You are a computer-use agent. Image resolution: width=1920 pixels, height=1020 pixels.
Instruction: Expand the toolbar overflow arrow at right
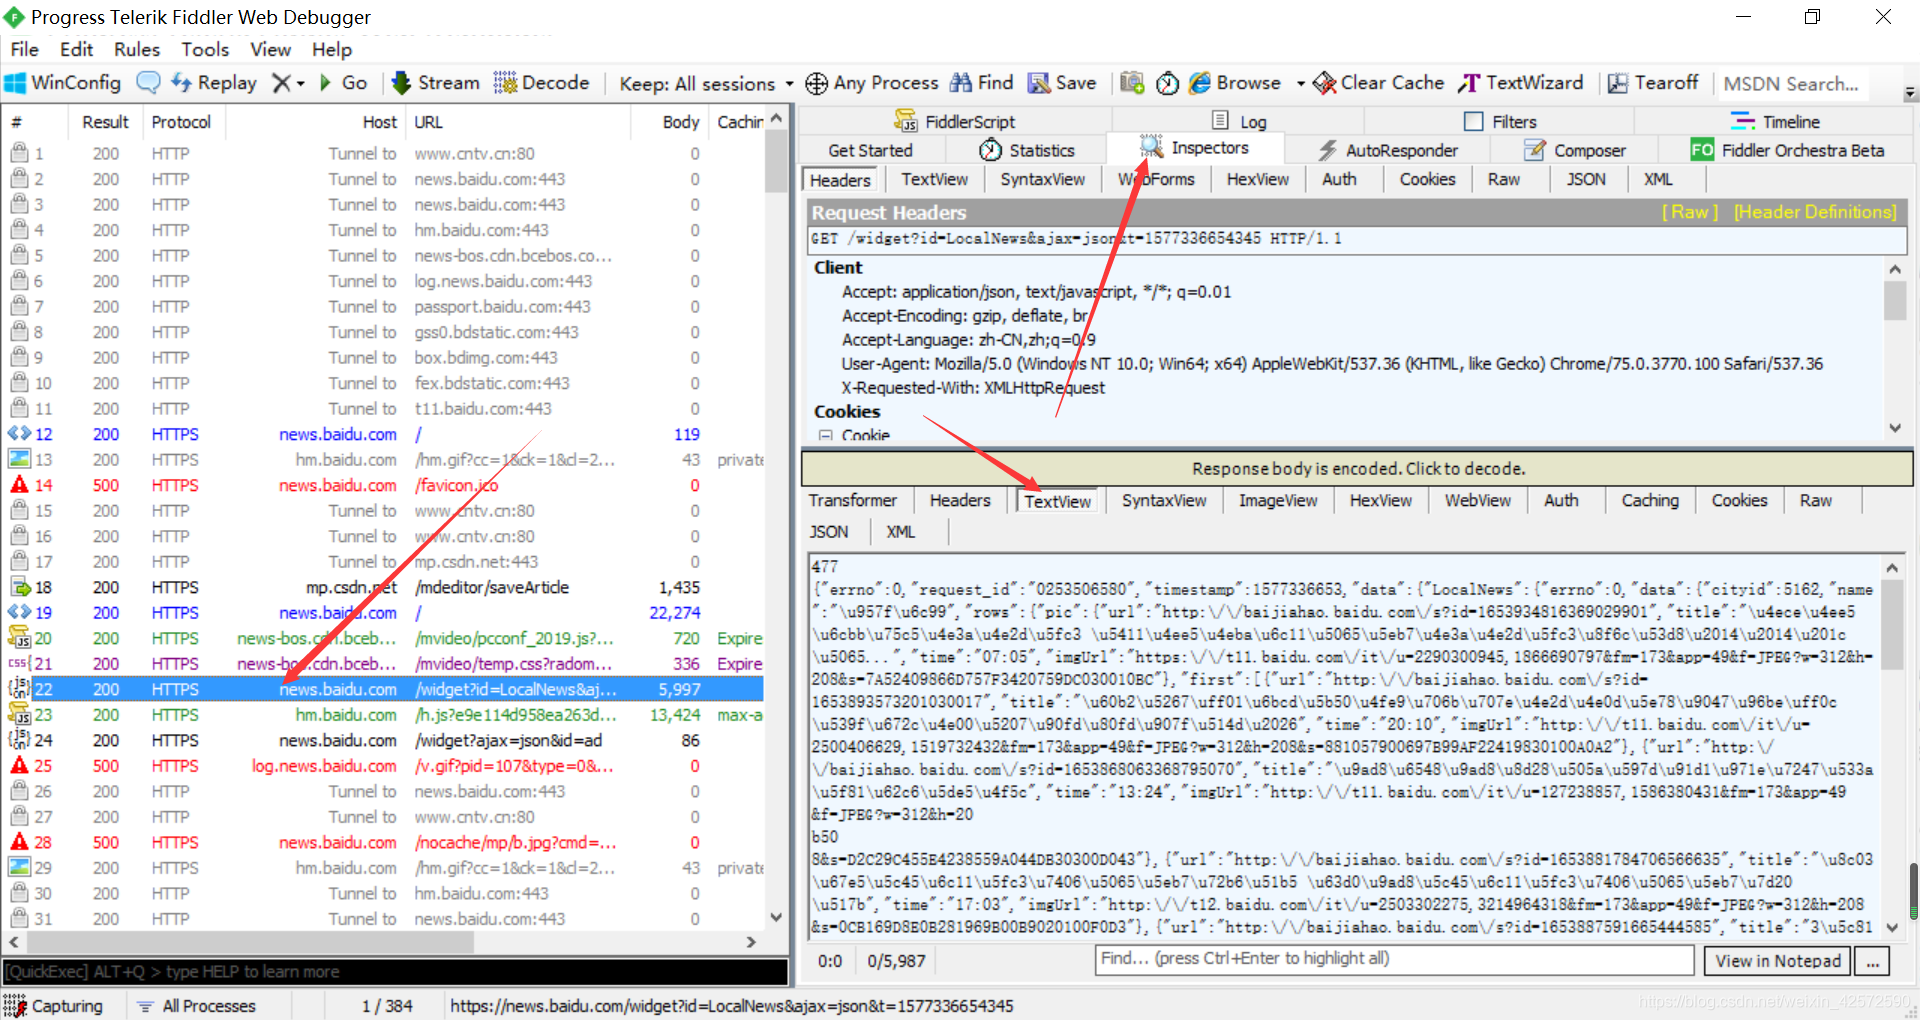tap(1910, 93)
